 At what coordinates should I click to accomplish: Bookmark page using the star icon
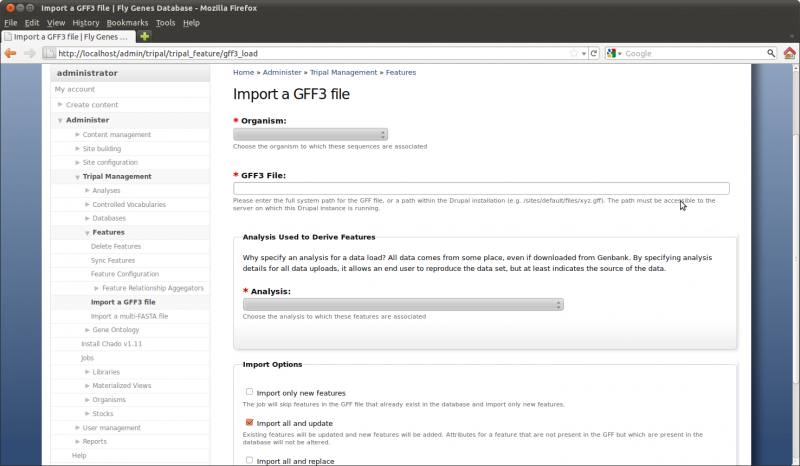(574, 53)
